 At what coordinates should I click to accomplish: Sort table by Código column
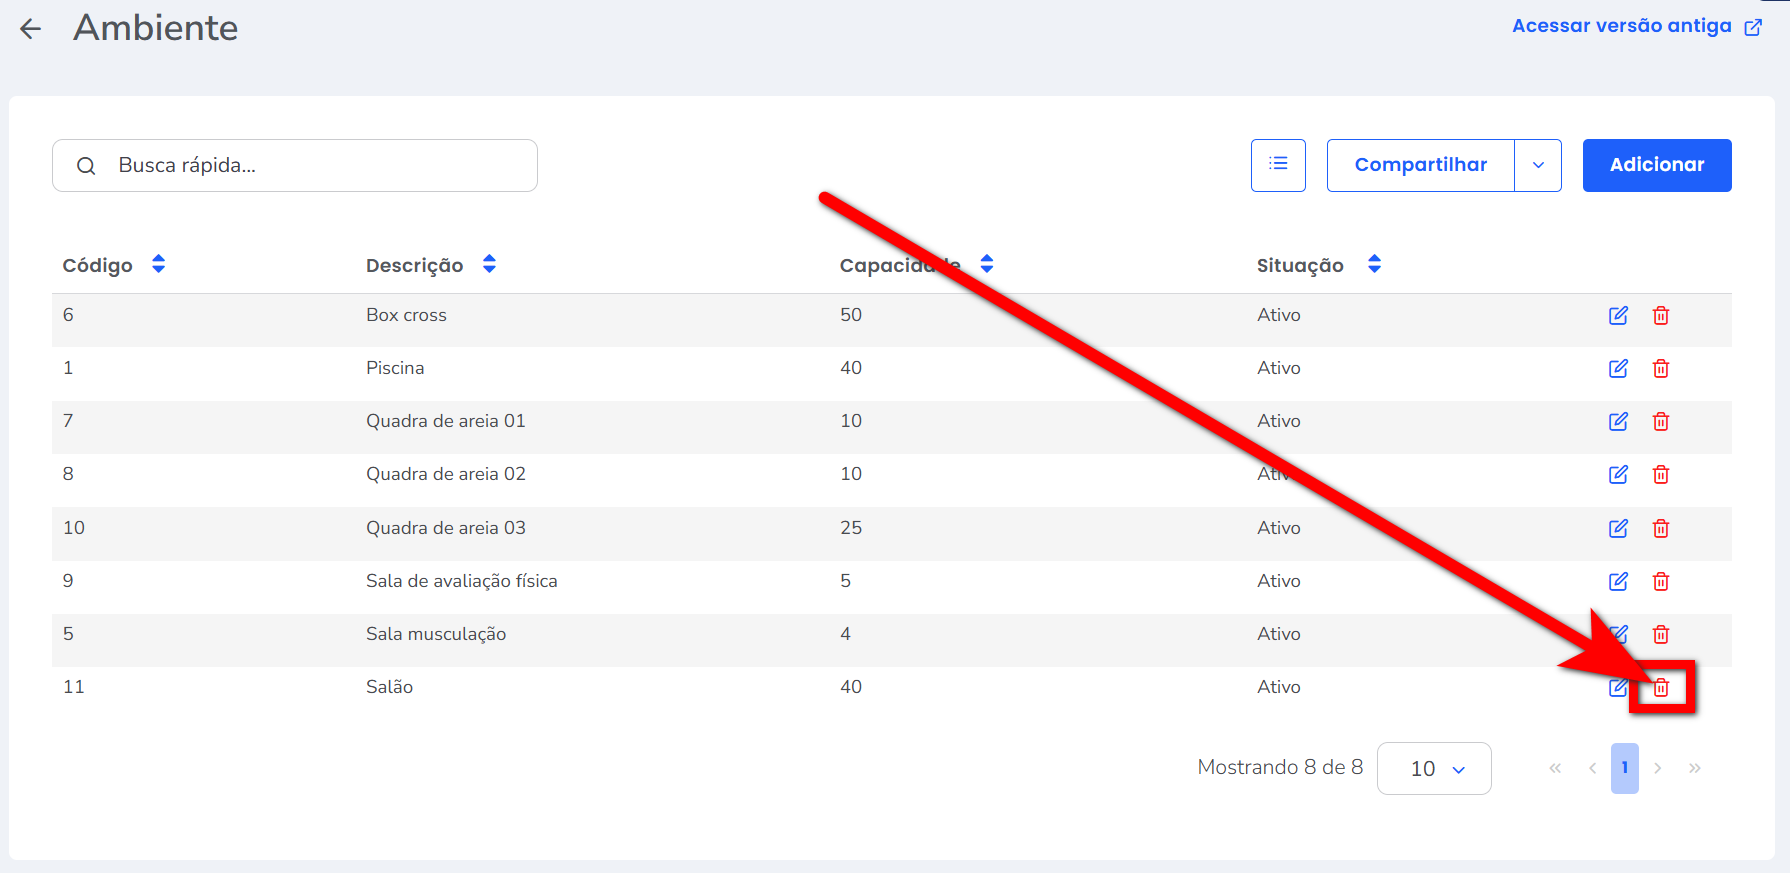158,265
